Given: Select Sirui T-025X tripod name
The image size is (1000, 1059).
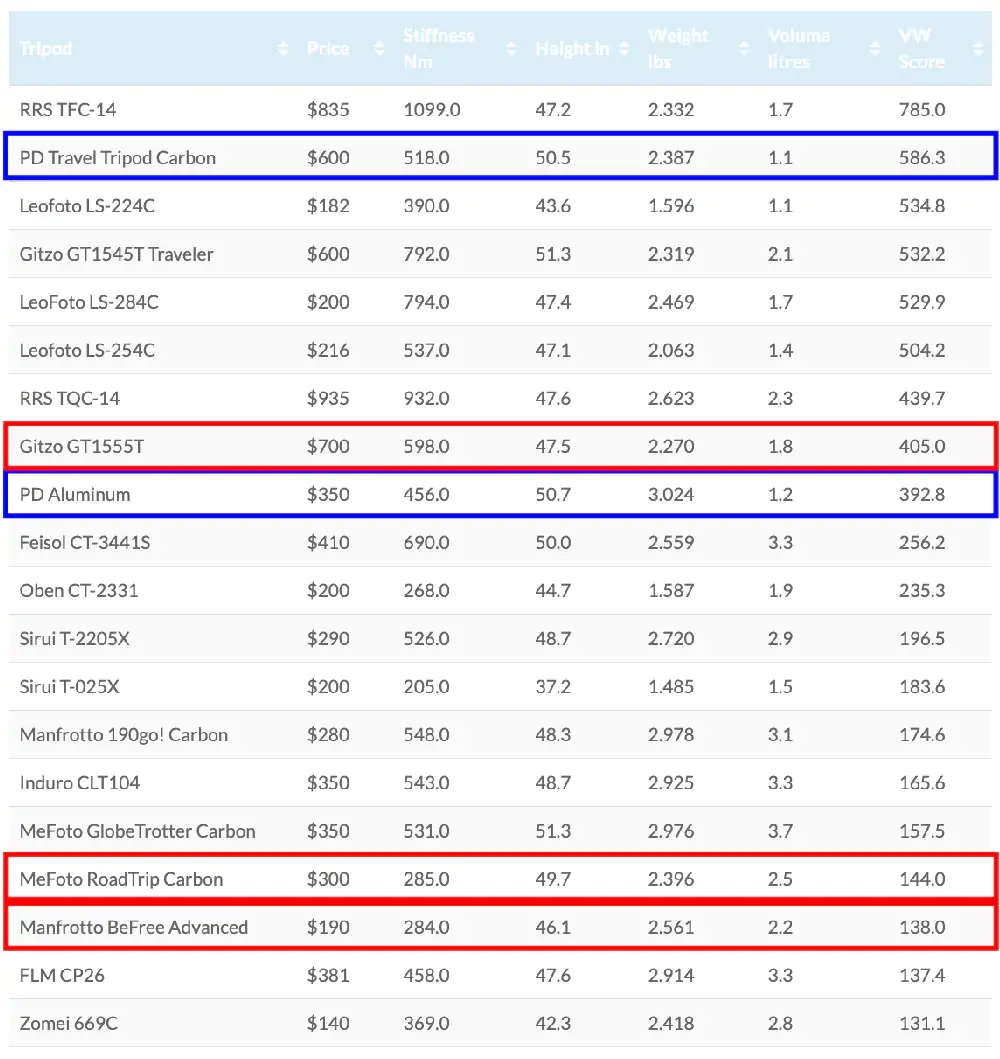Looking at the screenshot, I should pyautogui.click(x=69, y=687).
